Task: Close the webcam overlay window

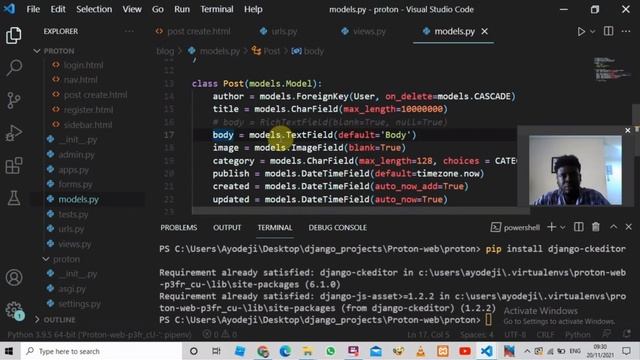Action: [627, 130]
